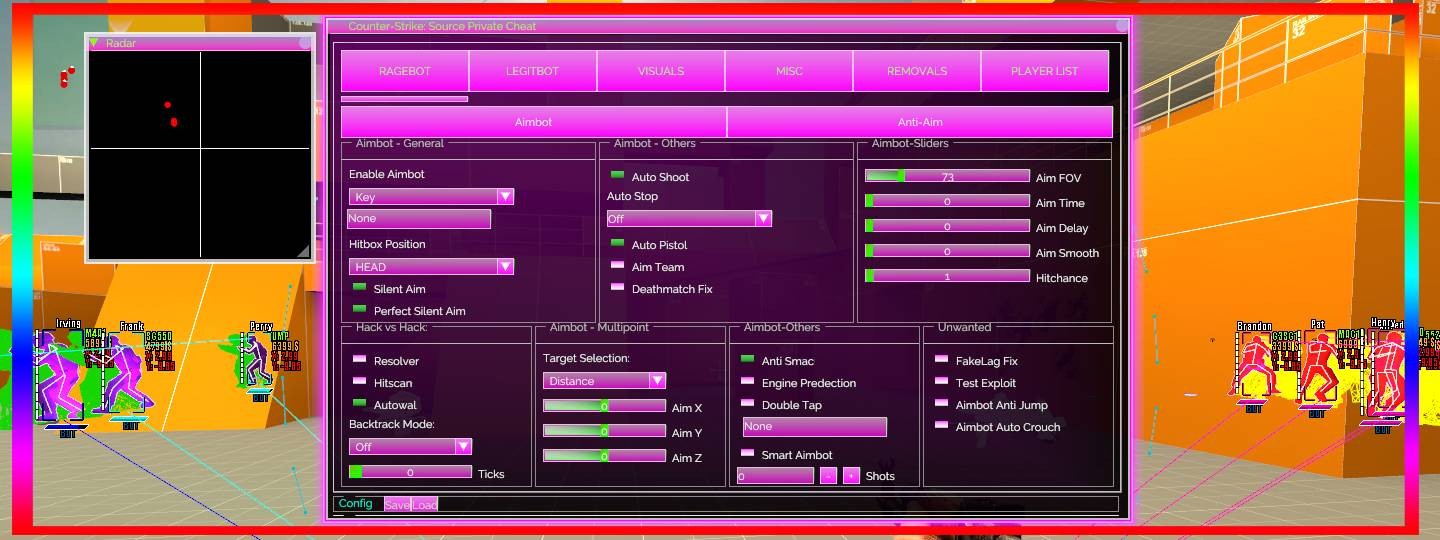This screenshot has height=540, width=1440.
Task: Click the 'Backtrack Mode:' label
Action: (392, 424)
